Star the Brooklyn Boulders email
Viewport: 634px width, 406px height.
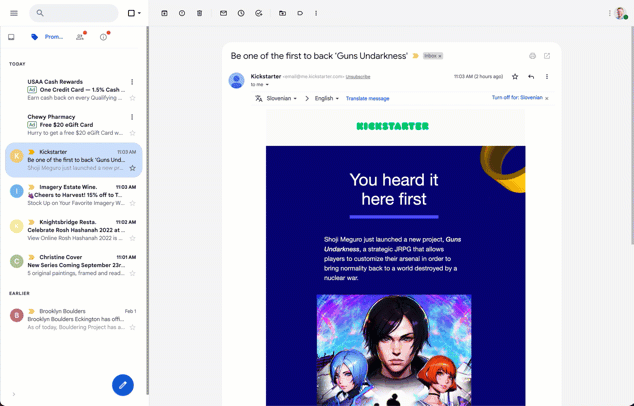click(132, 328)
